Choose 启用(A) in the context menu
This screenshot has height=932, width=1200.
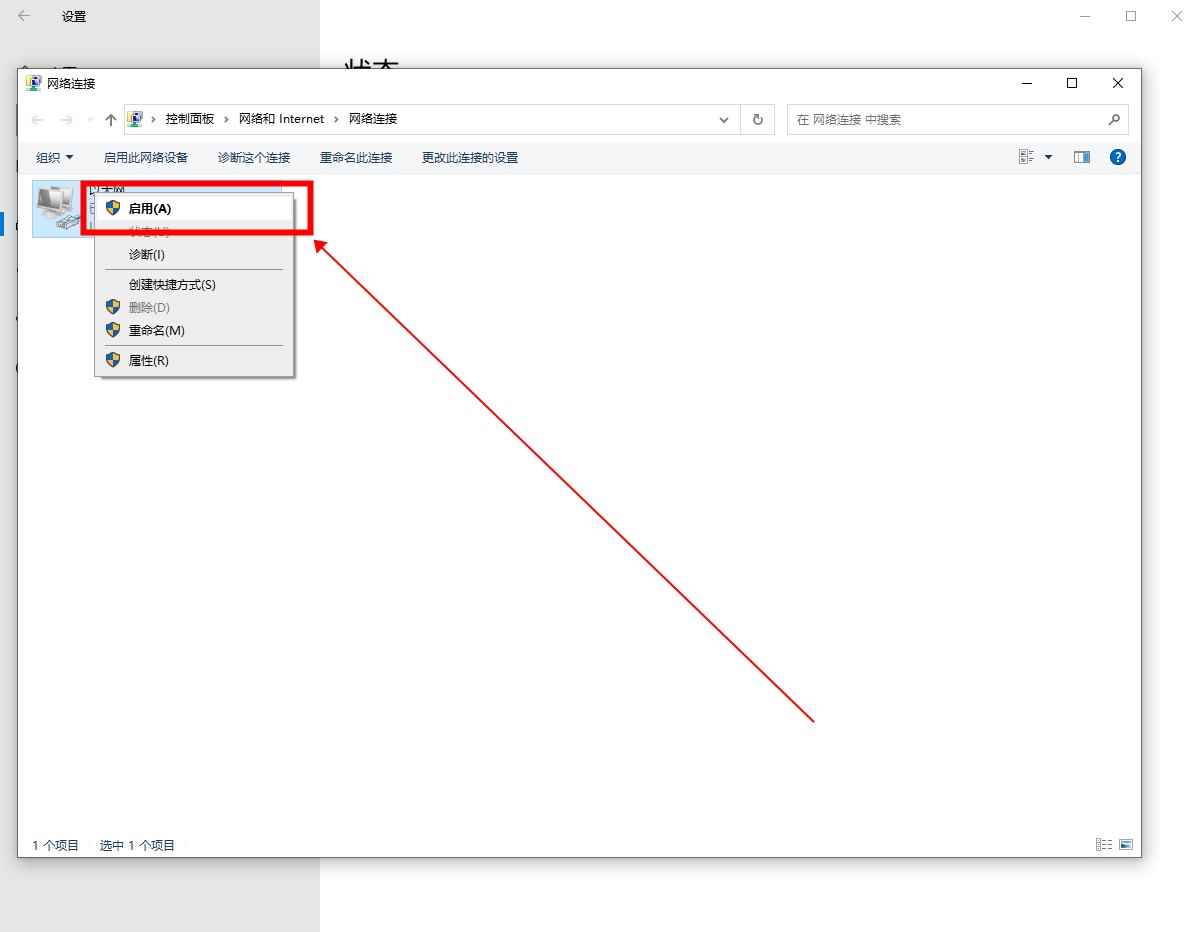click(x=150, y=208)
